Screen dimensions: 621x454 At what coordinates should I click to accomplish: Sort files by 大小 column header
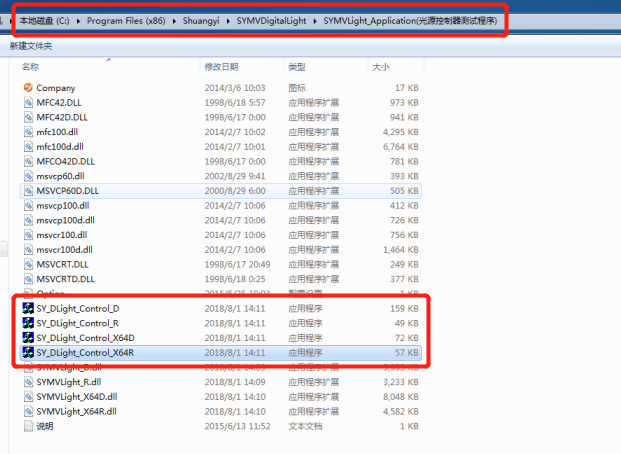point(381,67)
